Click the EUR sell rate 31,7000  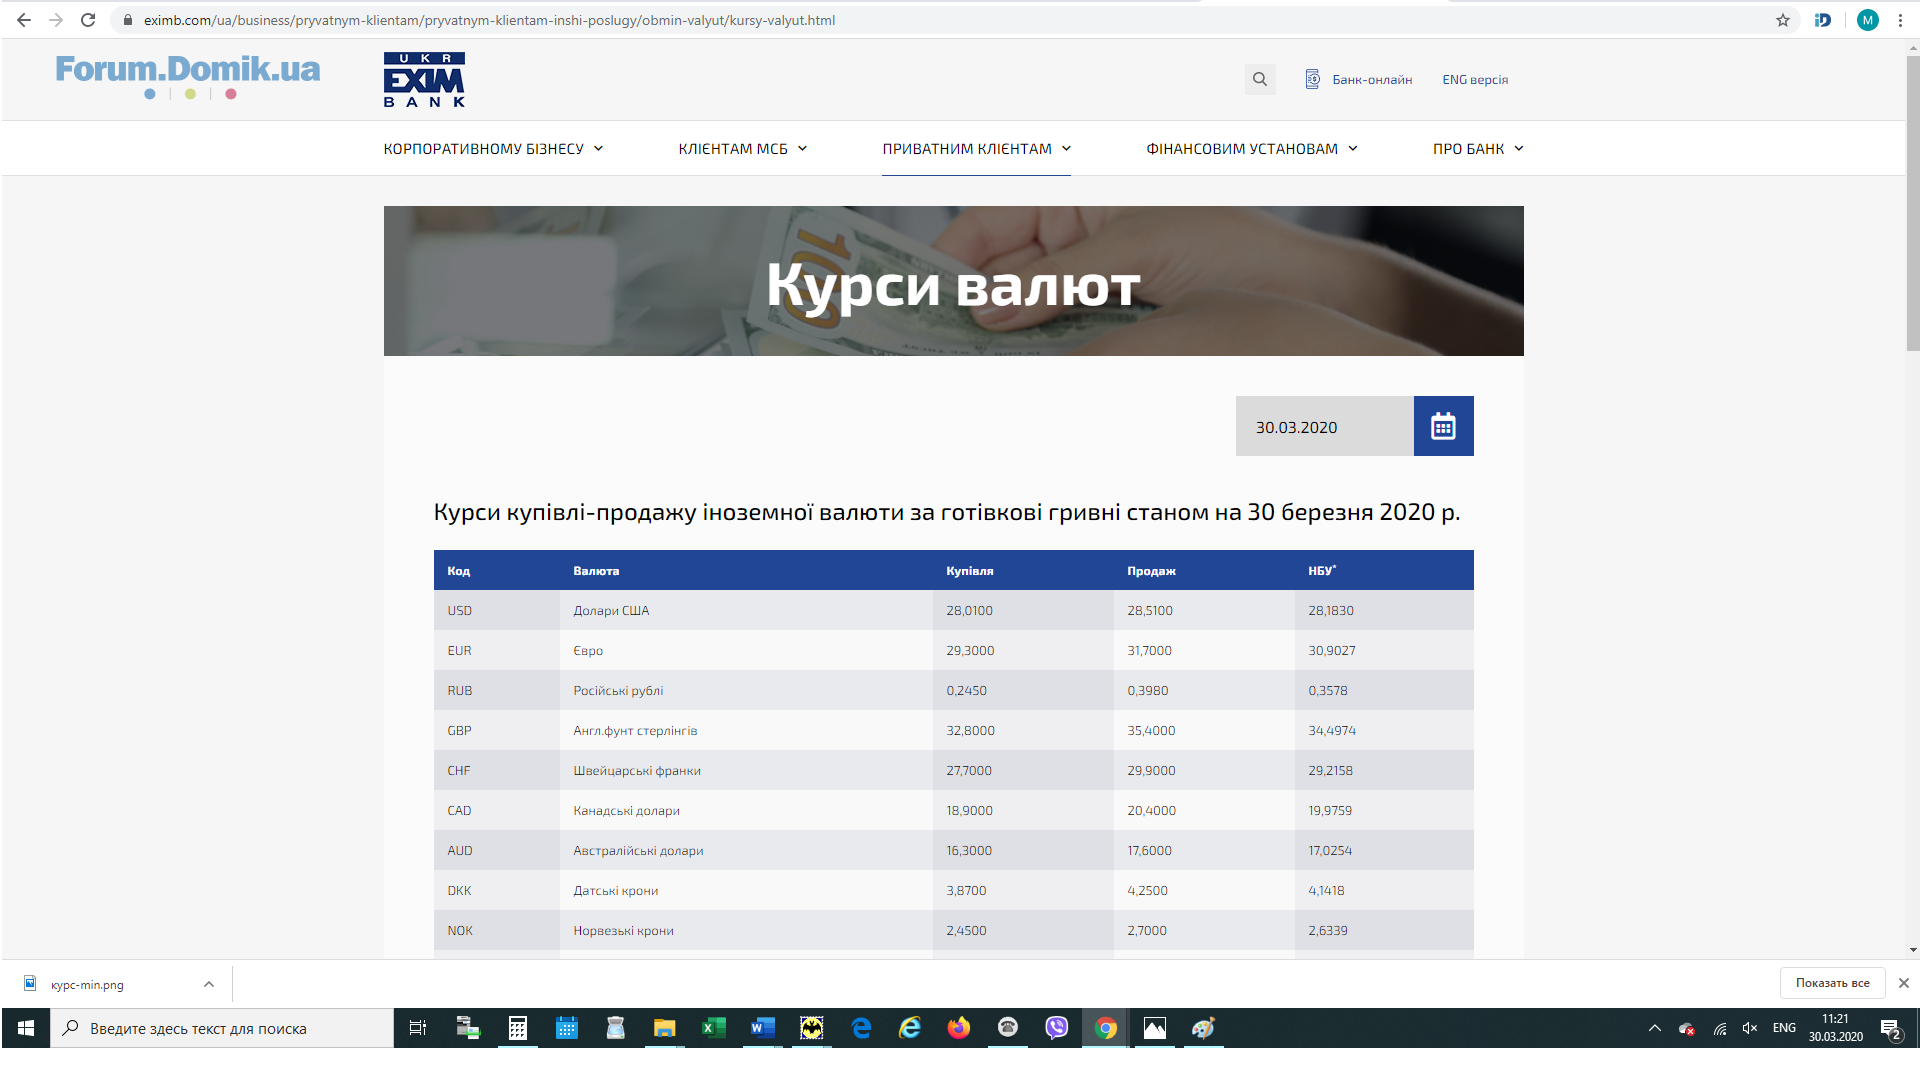pos(1149,650)
